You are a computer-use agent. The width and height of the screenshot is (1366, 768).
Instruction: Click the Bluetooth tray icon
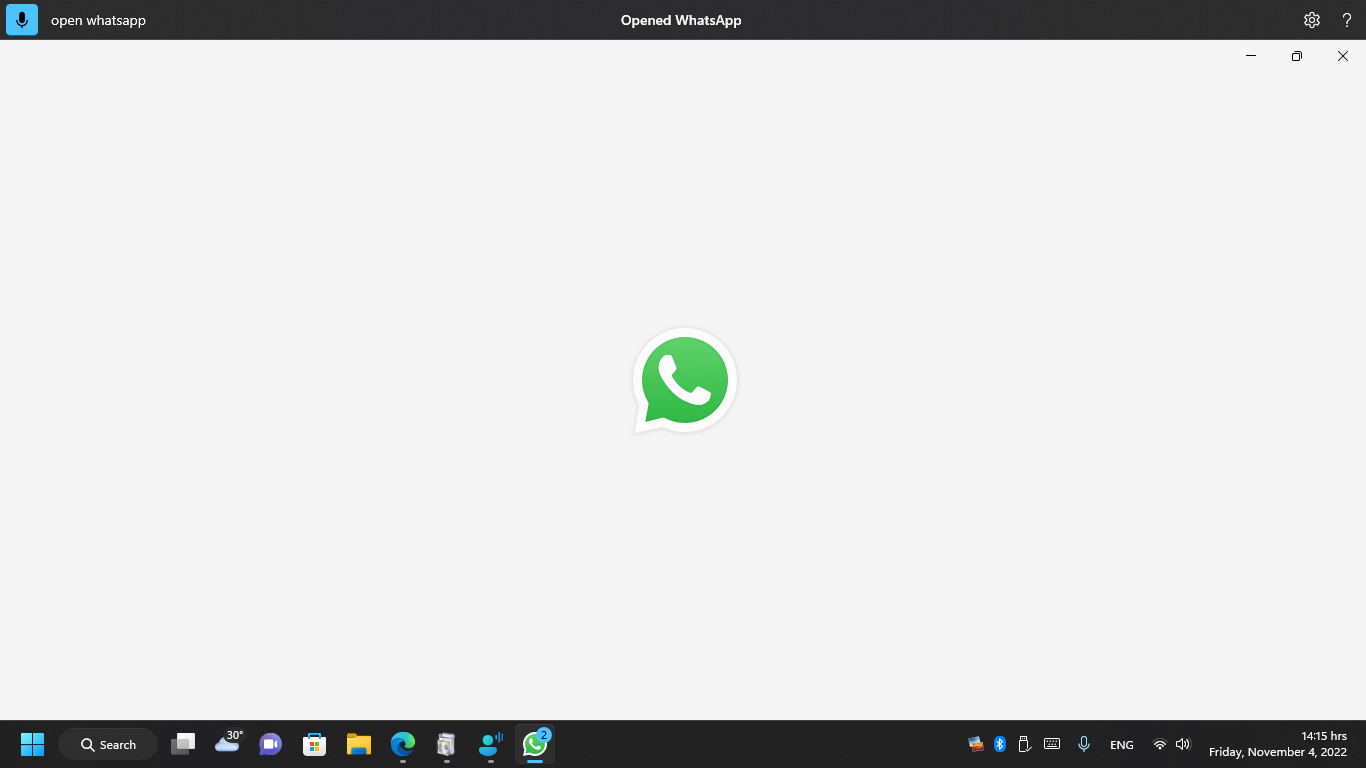[x=1000, y=744]
